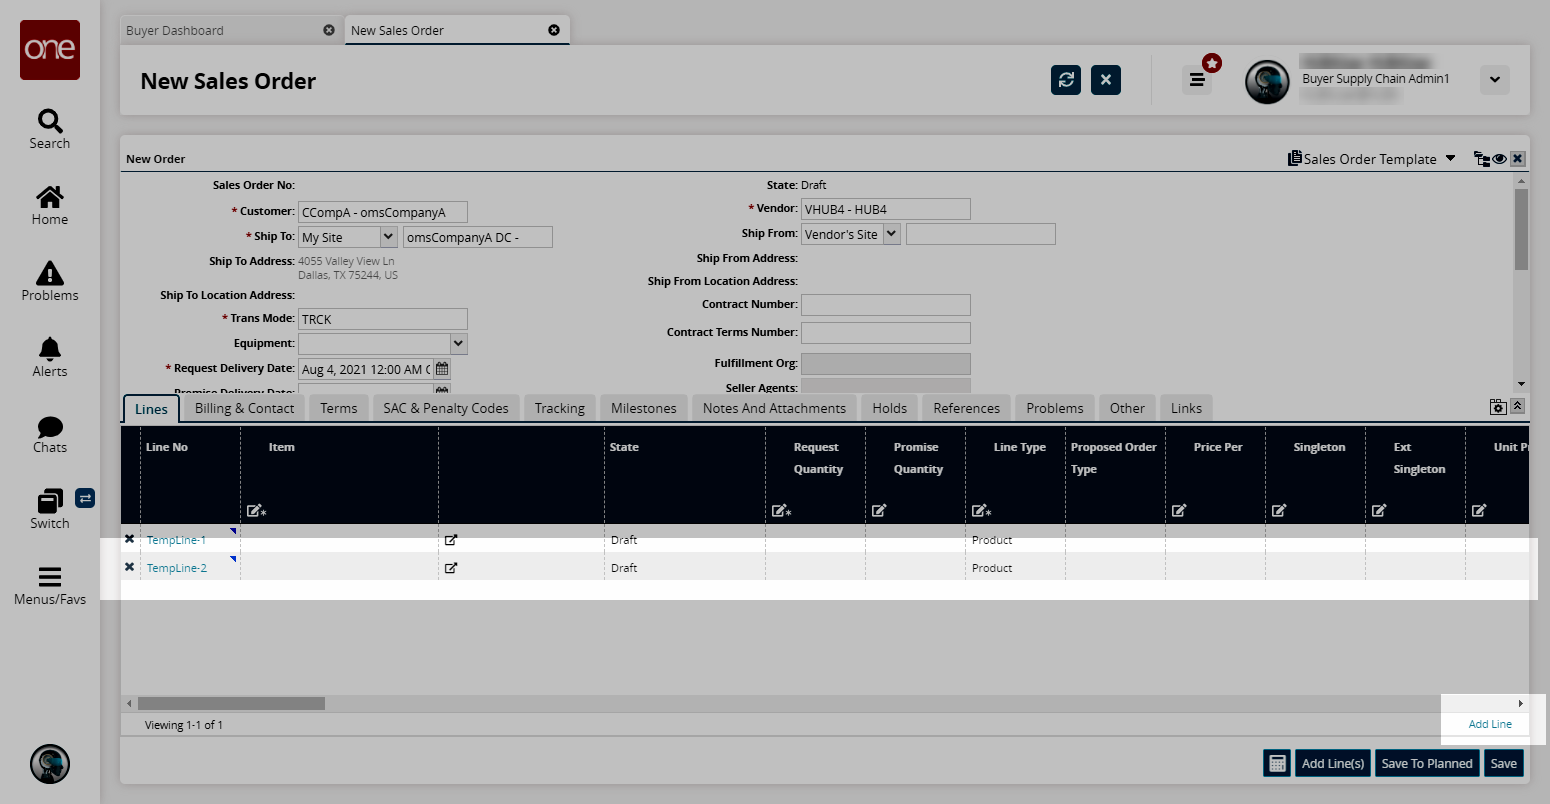Switch to the Billing & Contact tab
1550x804 pixels.
click(x=244, y=408)
